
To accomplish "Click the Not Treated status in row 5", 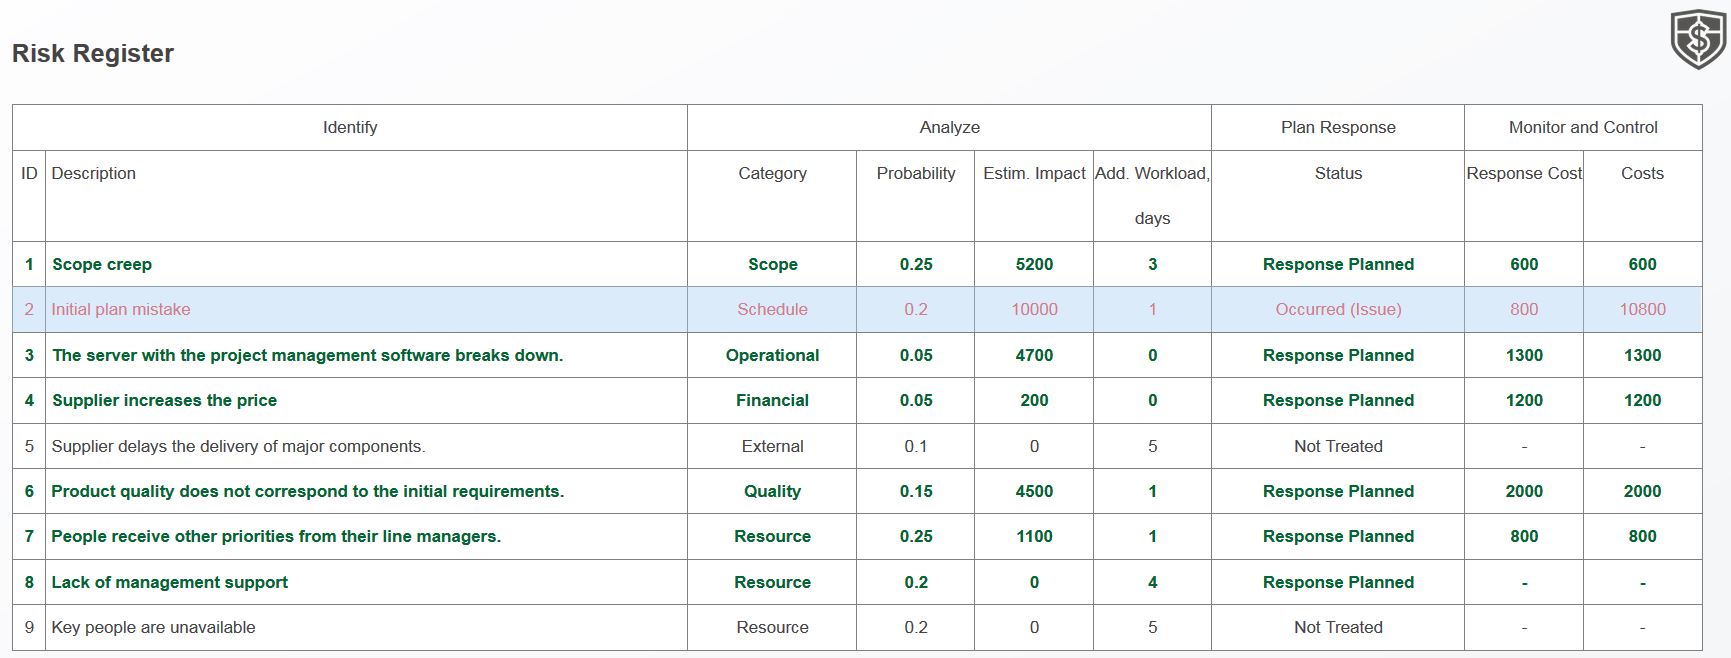I will [x=1338, y=446].
